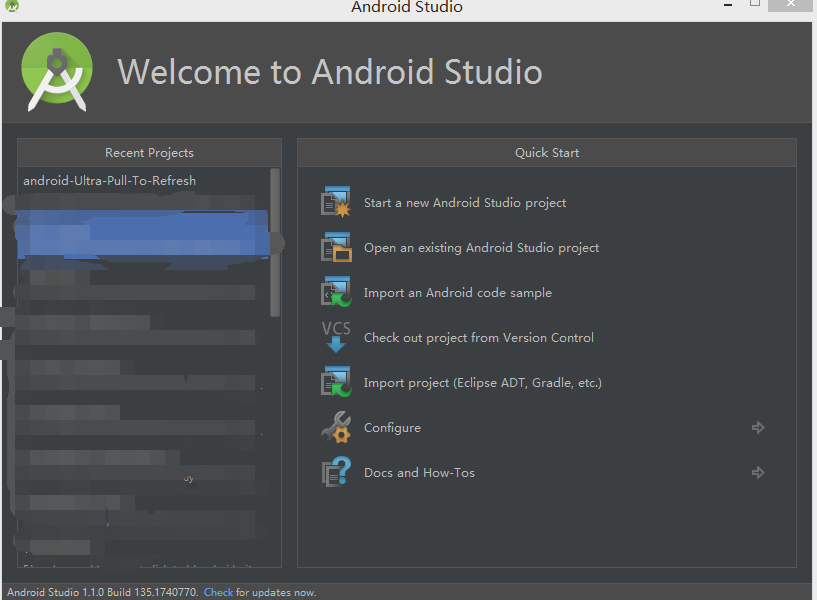Image resolution: width=817 pixels, height=600 pixels.
Task: Click the Welcome to Android Studio heading
Action: tap(330, 71)
